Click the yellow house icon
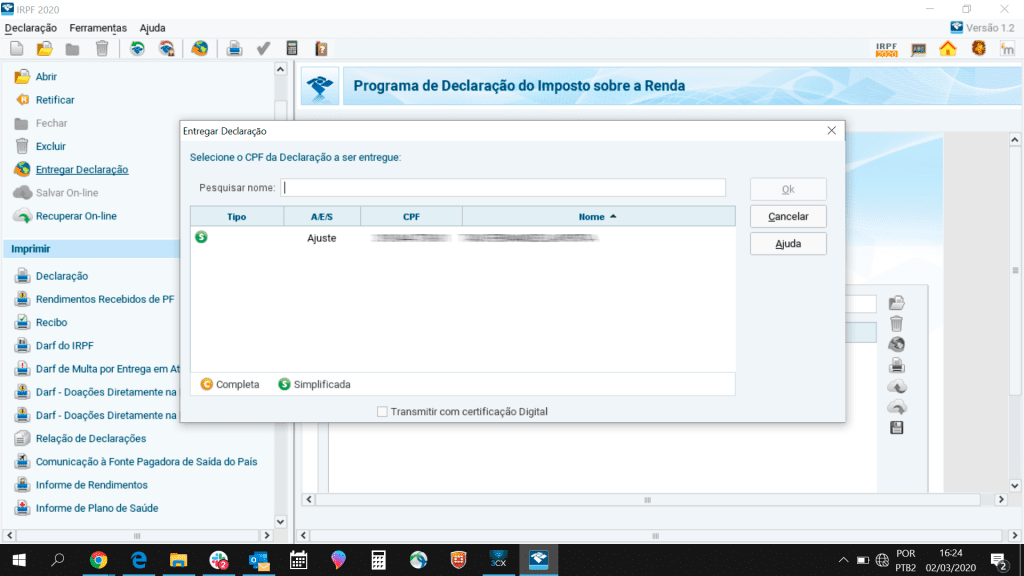The height and width of the screenshot is (576, 1024). point(948,49)
